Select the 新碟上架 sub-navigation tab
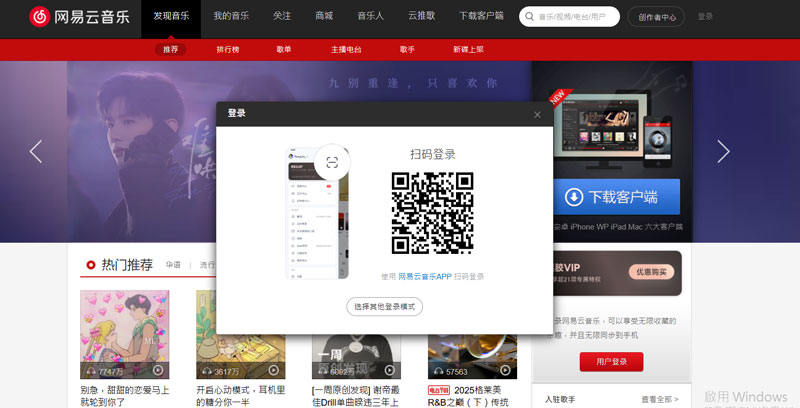Viewport: 800px width, 408px height. pos(468,49)
